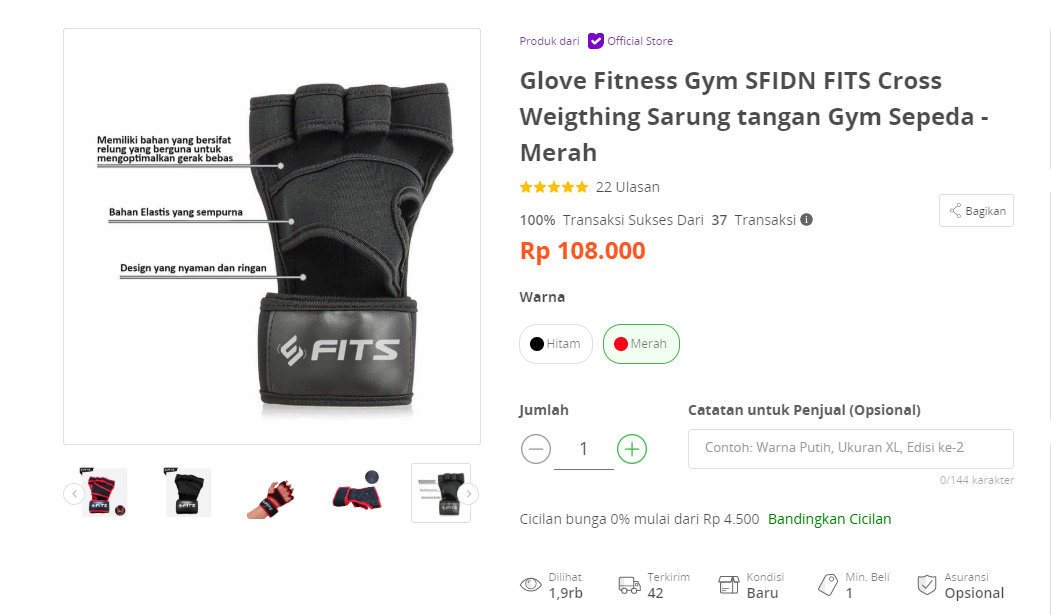Select the black glove second thumbnail

click(187, 492)
